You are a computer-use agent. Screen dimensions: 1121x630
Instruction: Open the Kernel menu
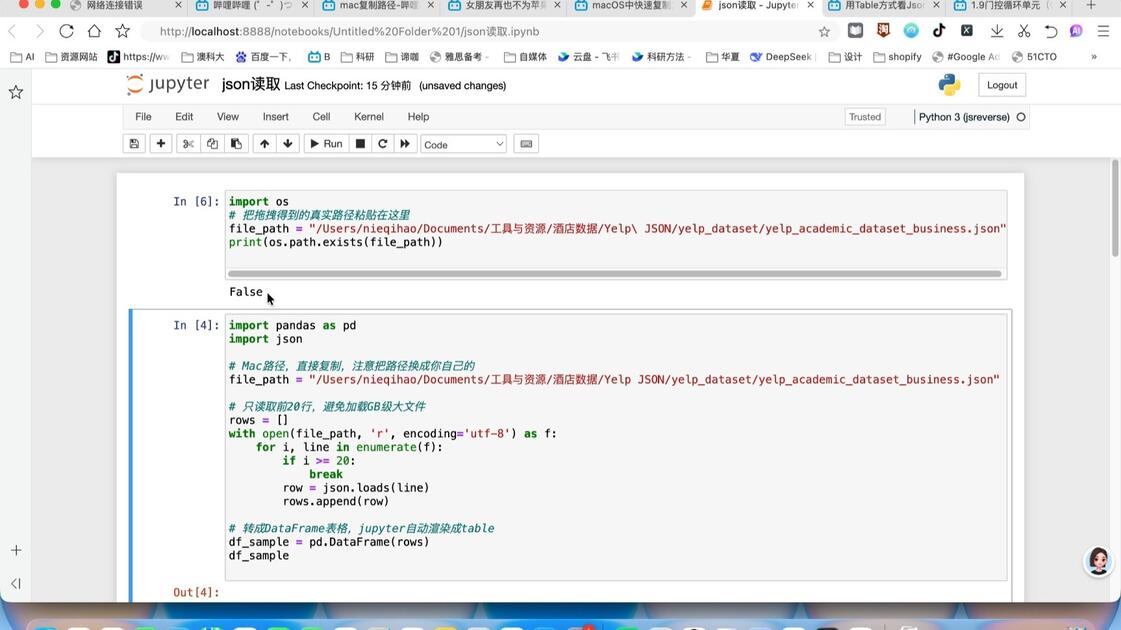369,117
